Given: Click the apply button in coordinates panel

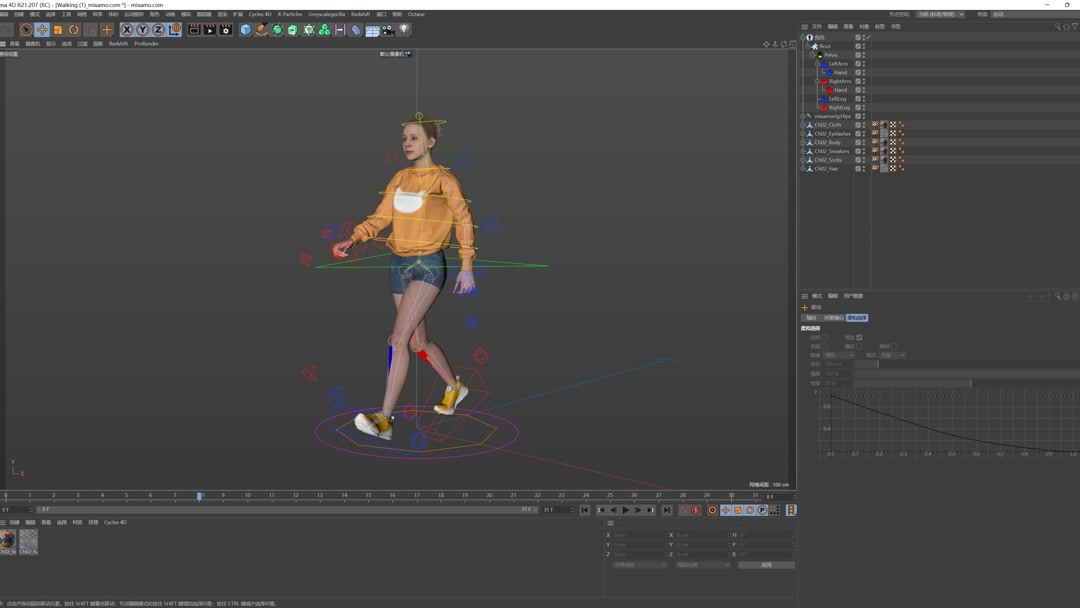Looking at the screenshot, I should (x=765, y=565).
